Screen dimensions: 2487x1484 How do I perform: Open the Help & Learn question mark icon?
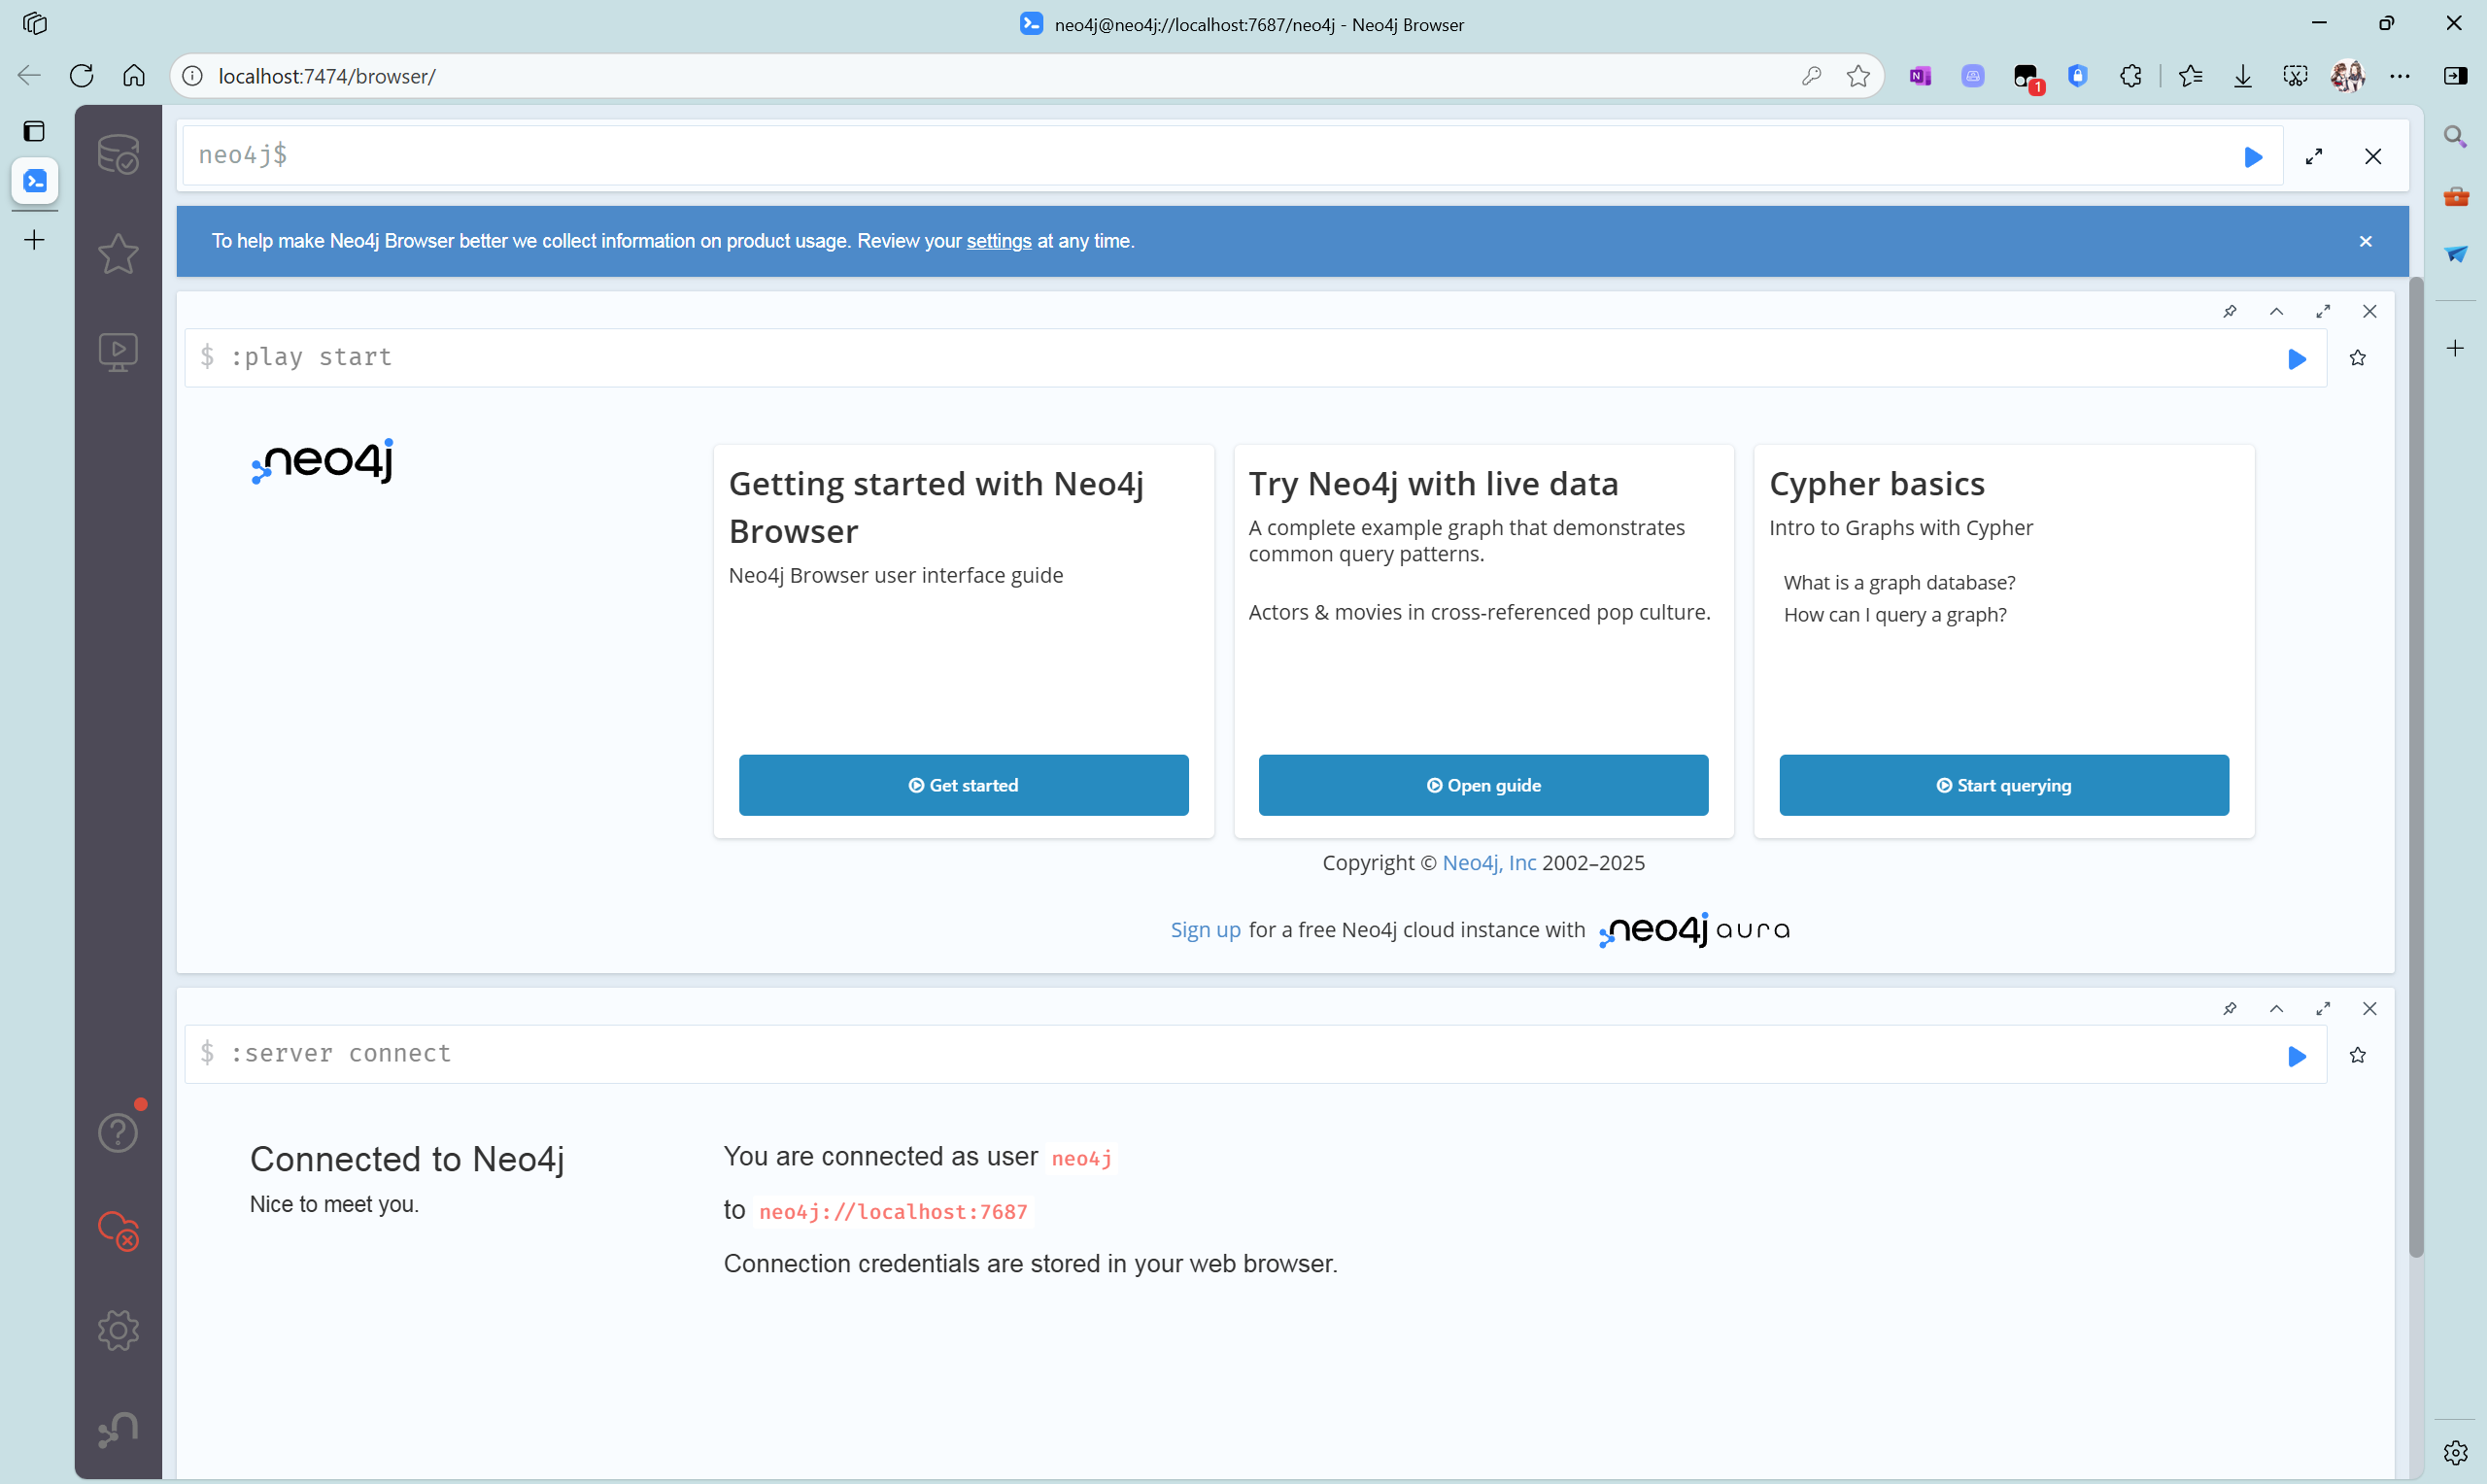pos(118,1132)
